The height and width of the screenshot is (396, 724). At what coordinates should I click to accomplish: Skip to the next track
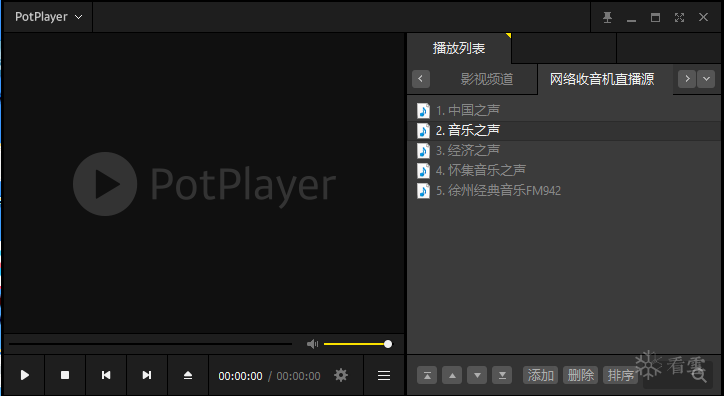(147, 375)
